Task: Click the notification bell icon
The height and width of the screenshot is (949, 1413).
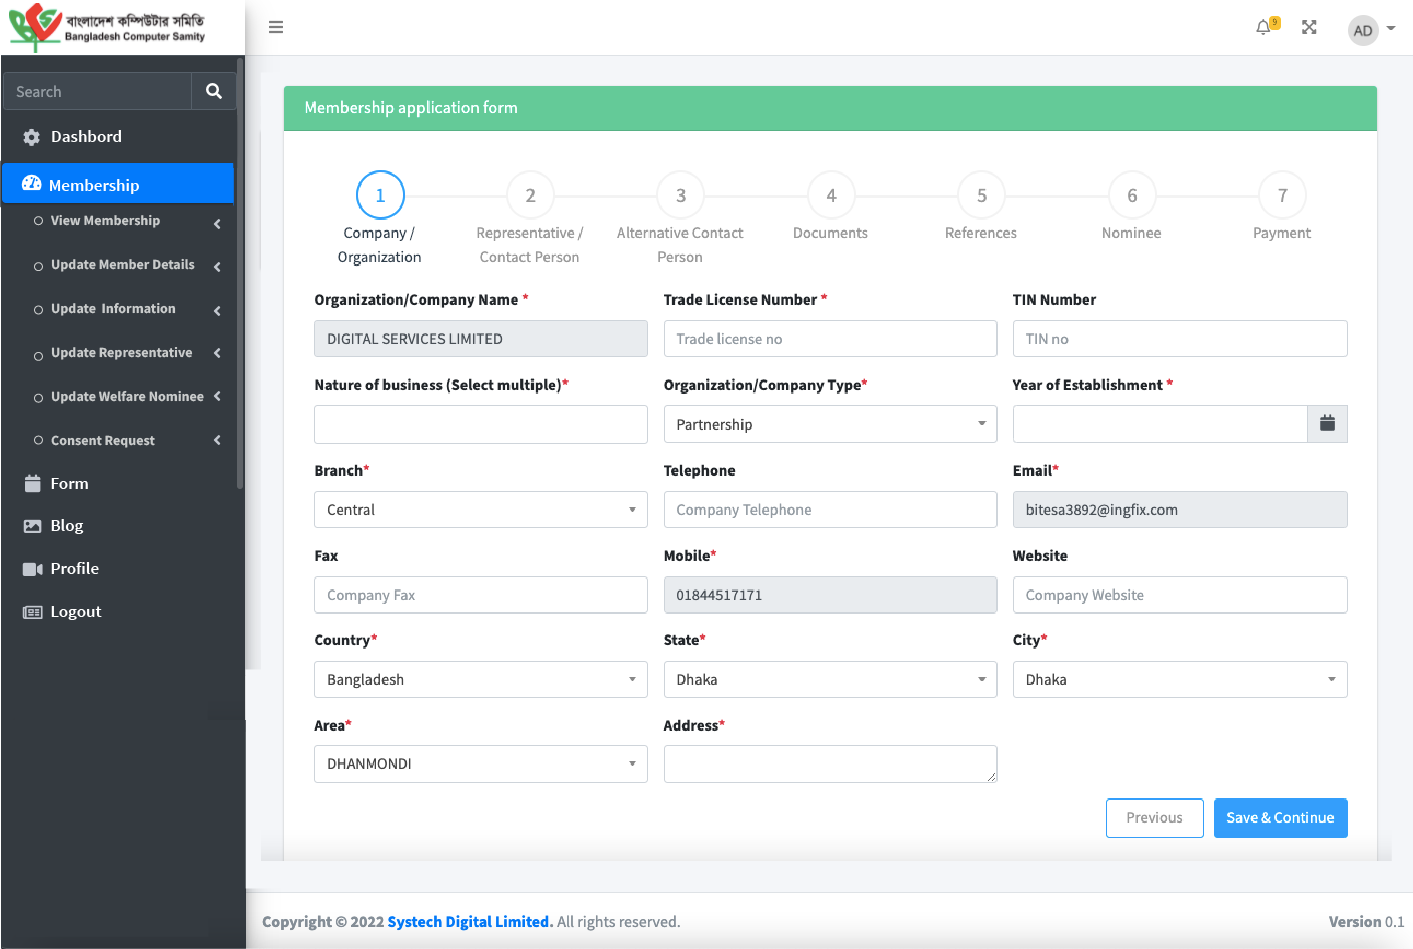Action: (x=1263, y=28)
